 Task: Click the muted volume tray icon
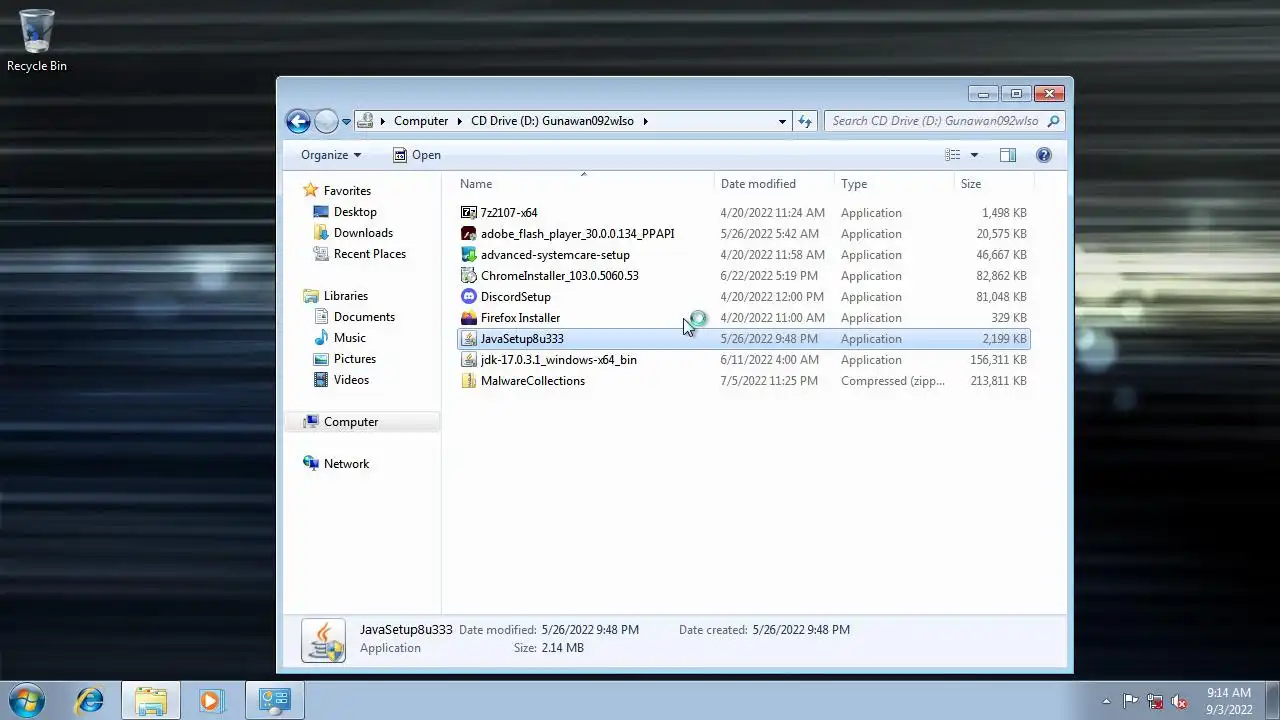pos(1180,701)
